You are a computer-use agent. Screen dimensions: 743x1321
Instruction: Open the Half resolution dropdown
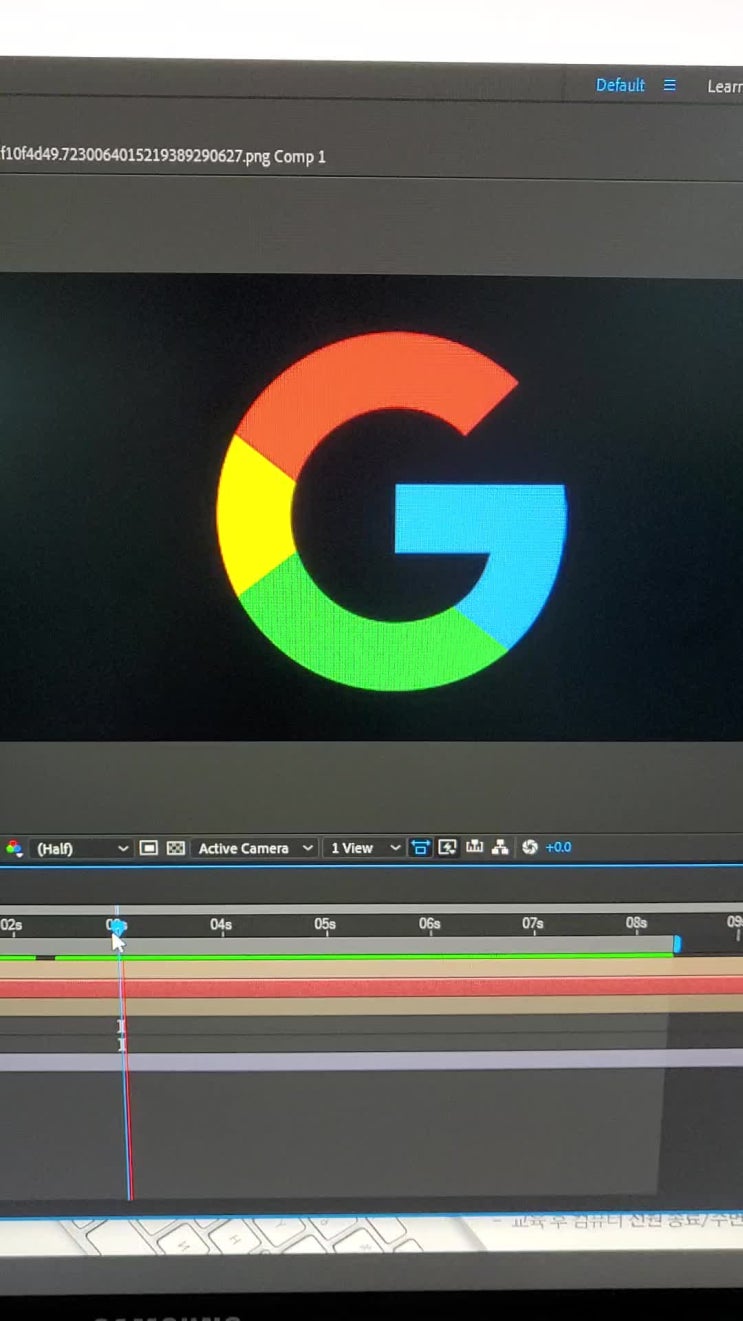click(x=82, y=848)
